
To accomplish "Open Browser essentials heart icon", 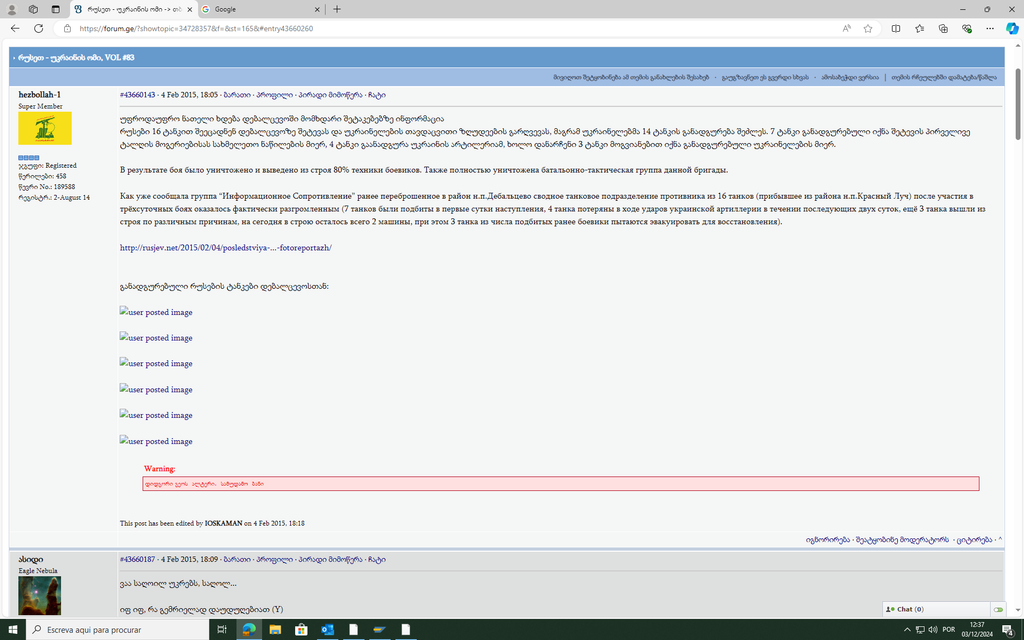I will [967, 28].
